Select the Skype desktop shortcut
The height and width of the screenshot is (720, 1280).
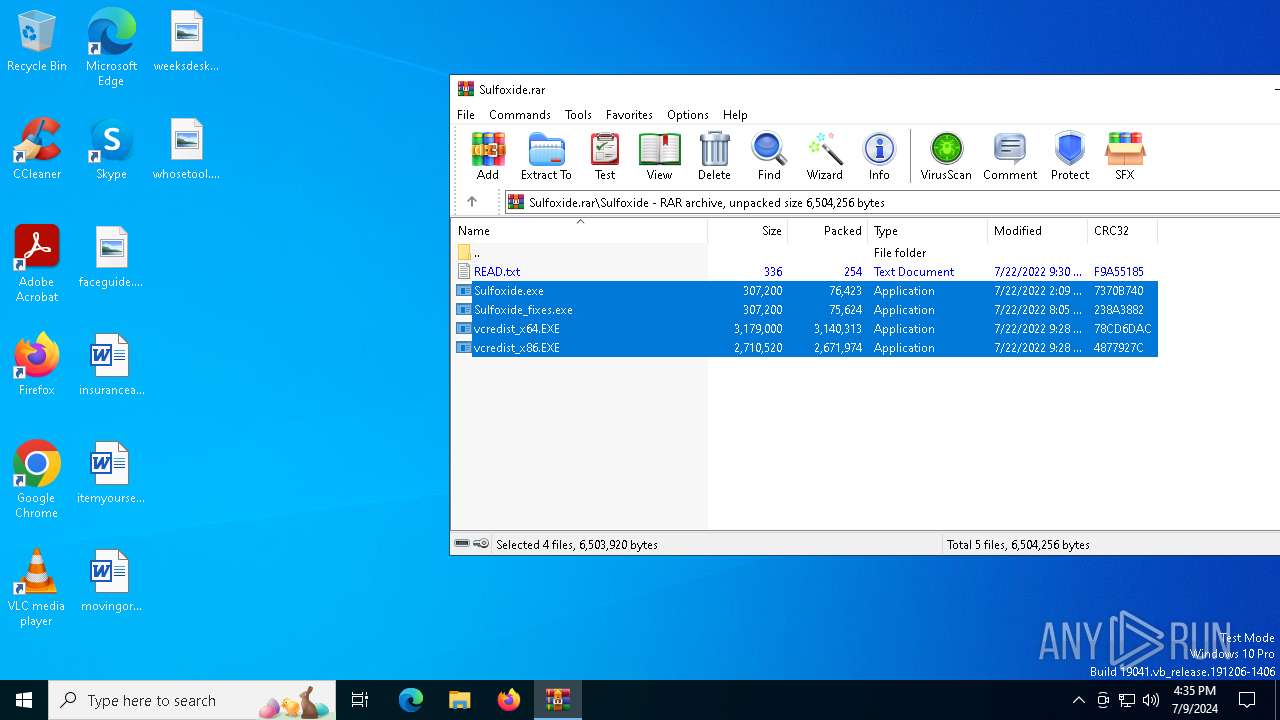(111, 150)
